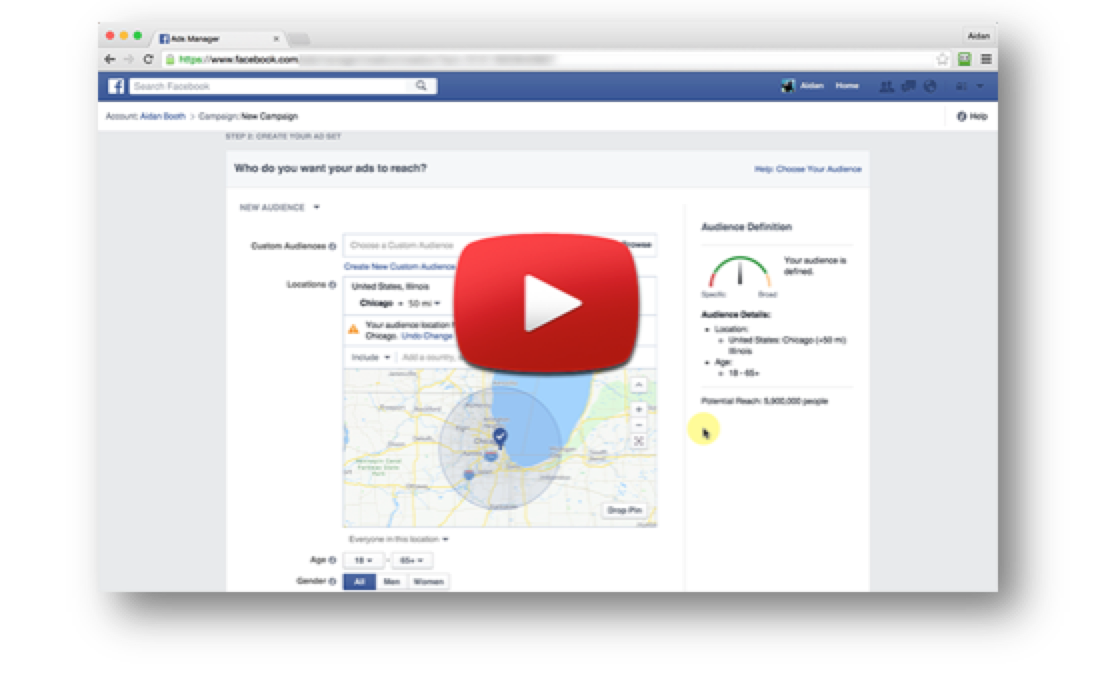Viewport: 1102px width, 680px height.
Task: Open the friend requests icon
Action: point(886,86)
